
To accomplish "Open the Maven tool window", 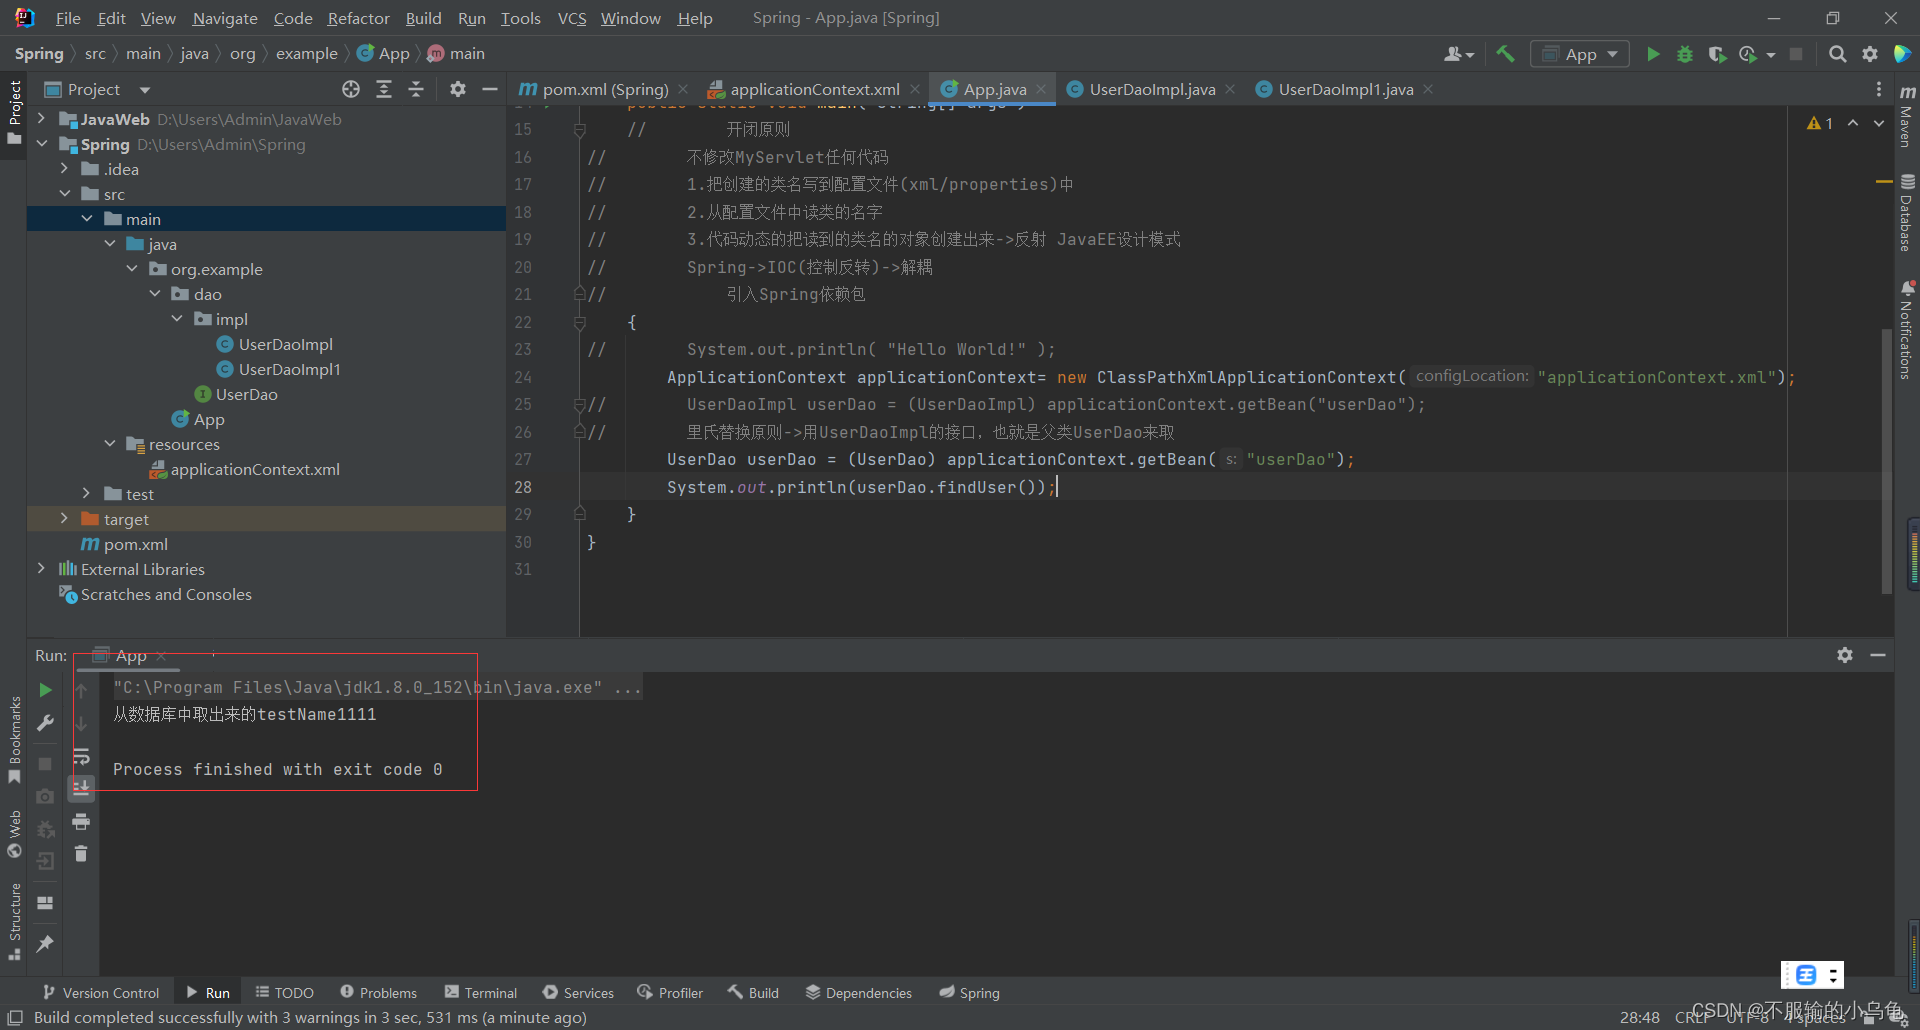I will [1907, 115].
